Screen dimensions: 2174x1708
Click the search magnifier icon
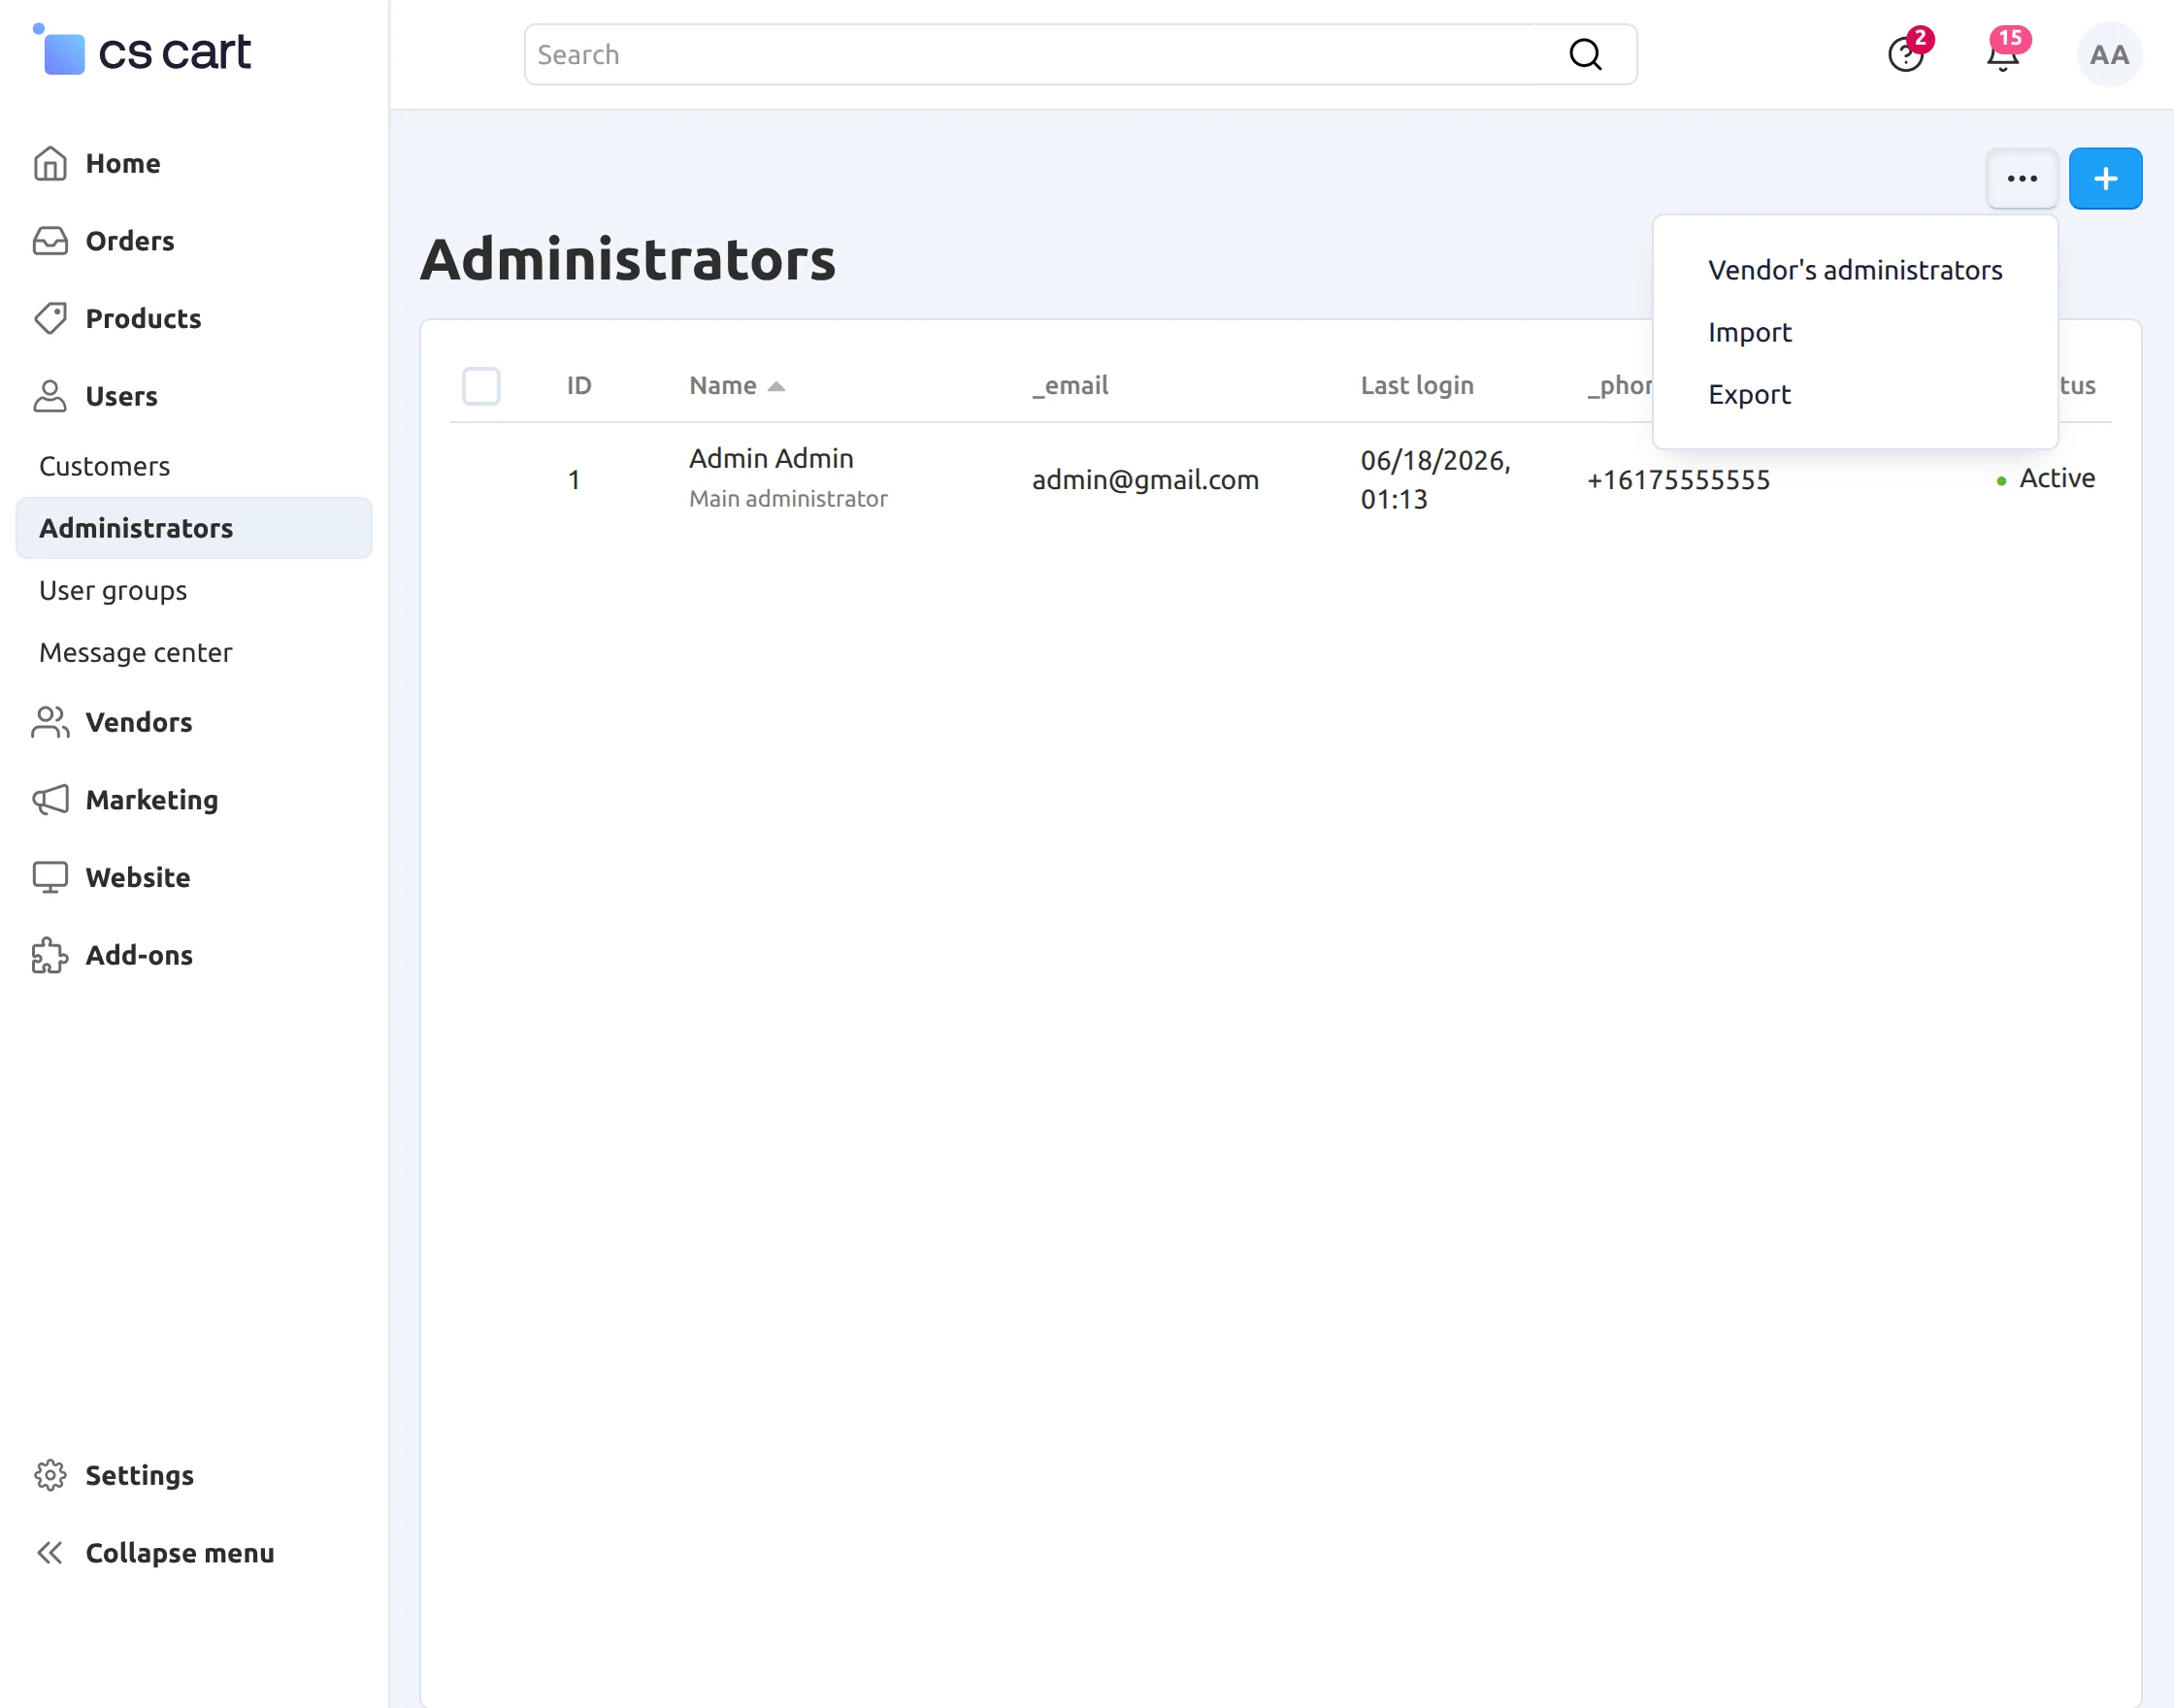[1586, 54]
